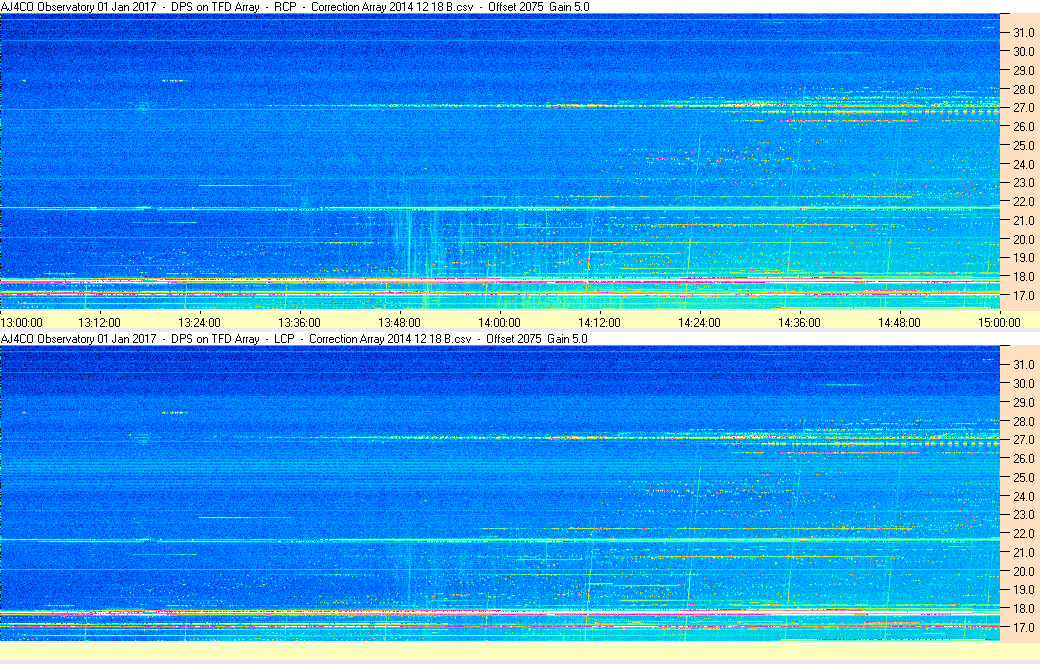Click 24.0 frequency label in LCP panel
Screen dimensions: 1040x664
click(1020, 496)
